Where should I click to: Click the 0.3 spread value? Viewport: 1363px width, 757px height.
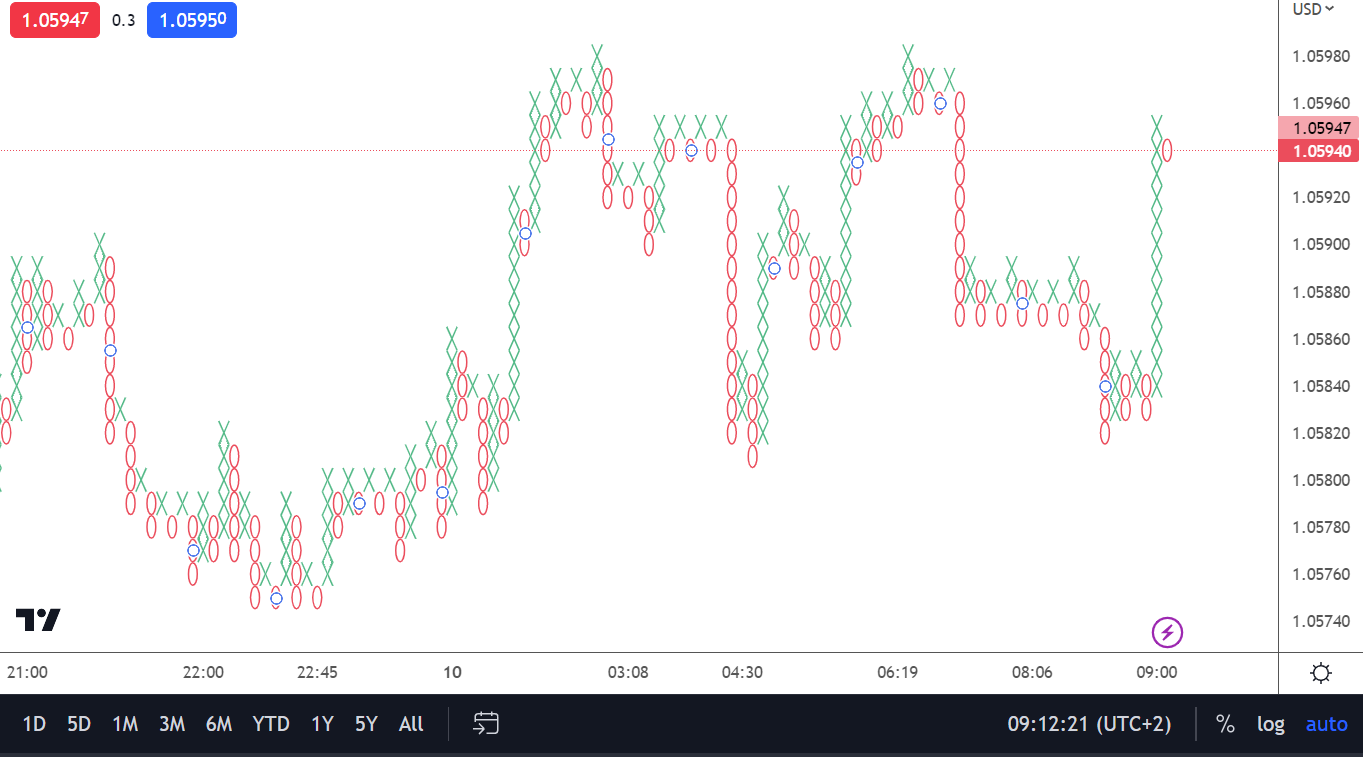tap(123, 20)
